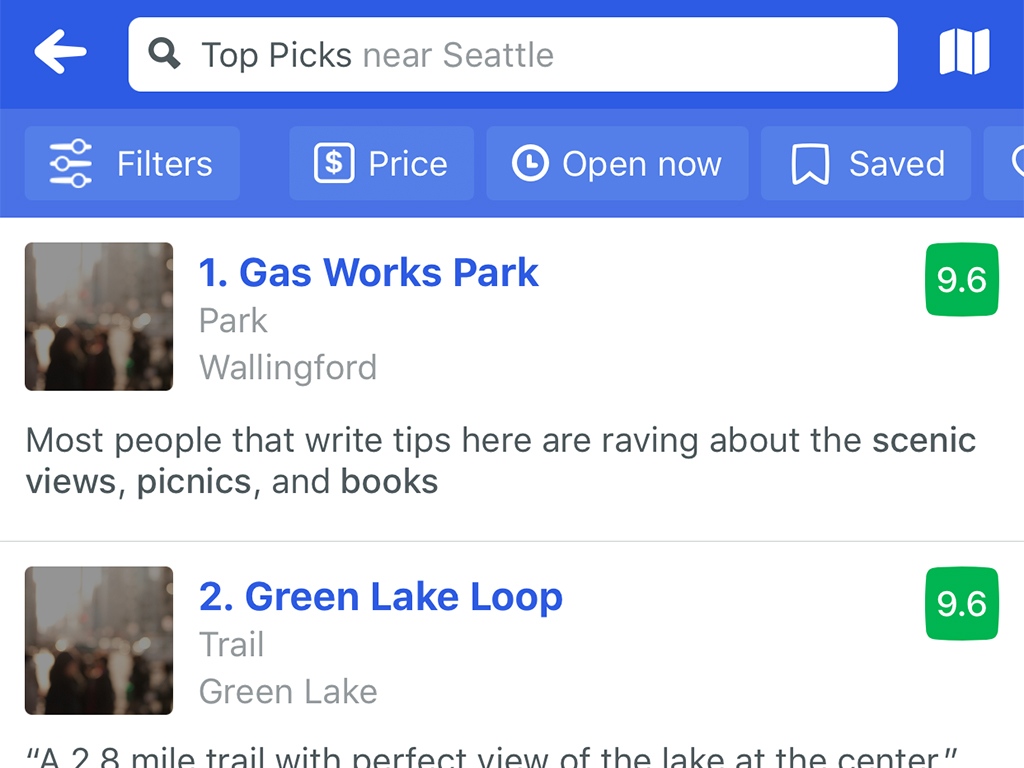Click the 9.6 rating badge for Gas Works Park

tap(961, 280)
